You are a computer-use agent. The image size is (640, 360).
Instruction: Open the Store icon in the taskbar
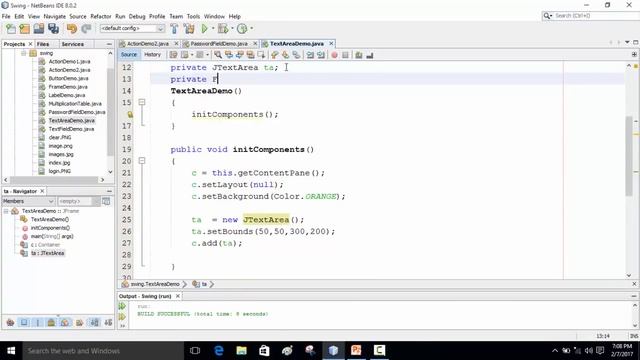click(x=264, y=351)
